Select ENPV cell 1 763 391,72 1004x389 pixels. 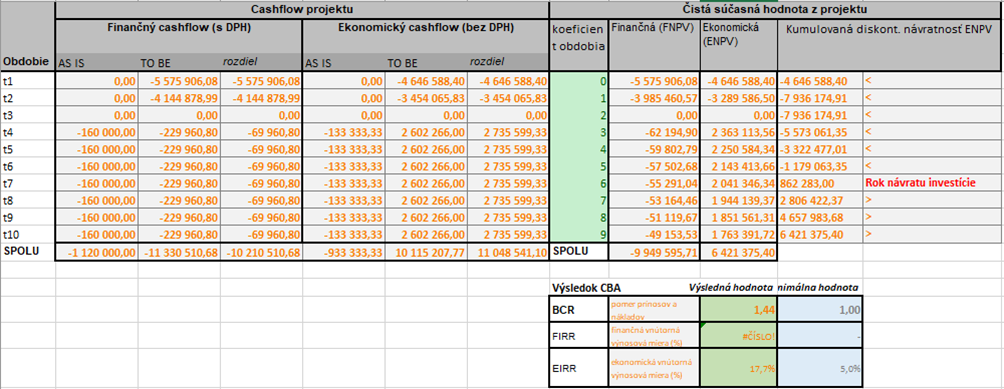(738, 234)
